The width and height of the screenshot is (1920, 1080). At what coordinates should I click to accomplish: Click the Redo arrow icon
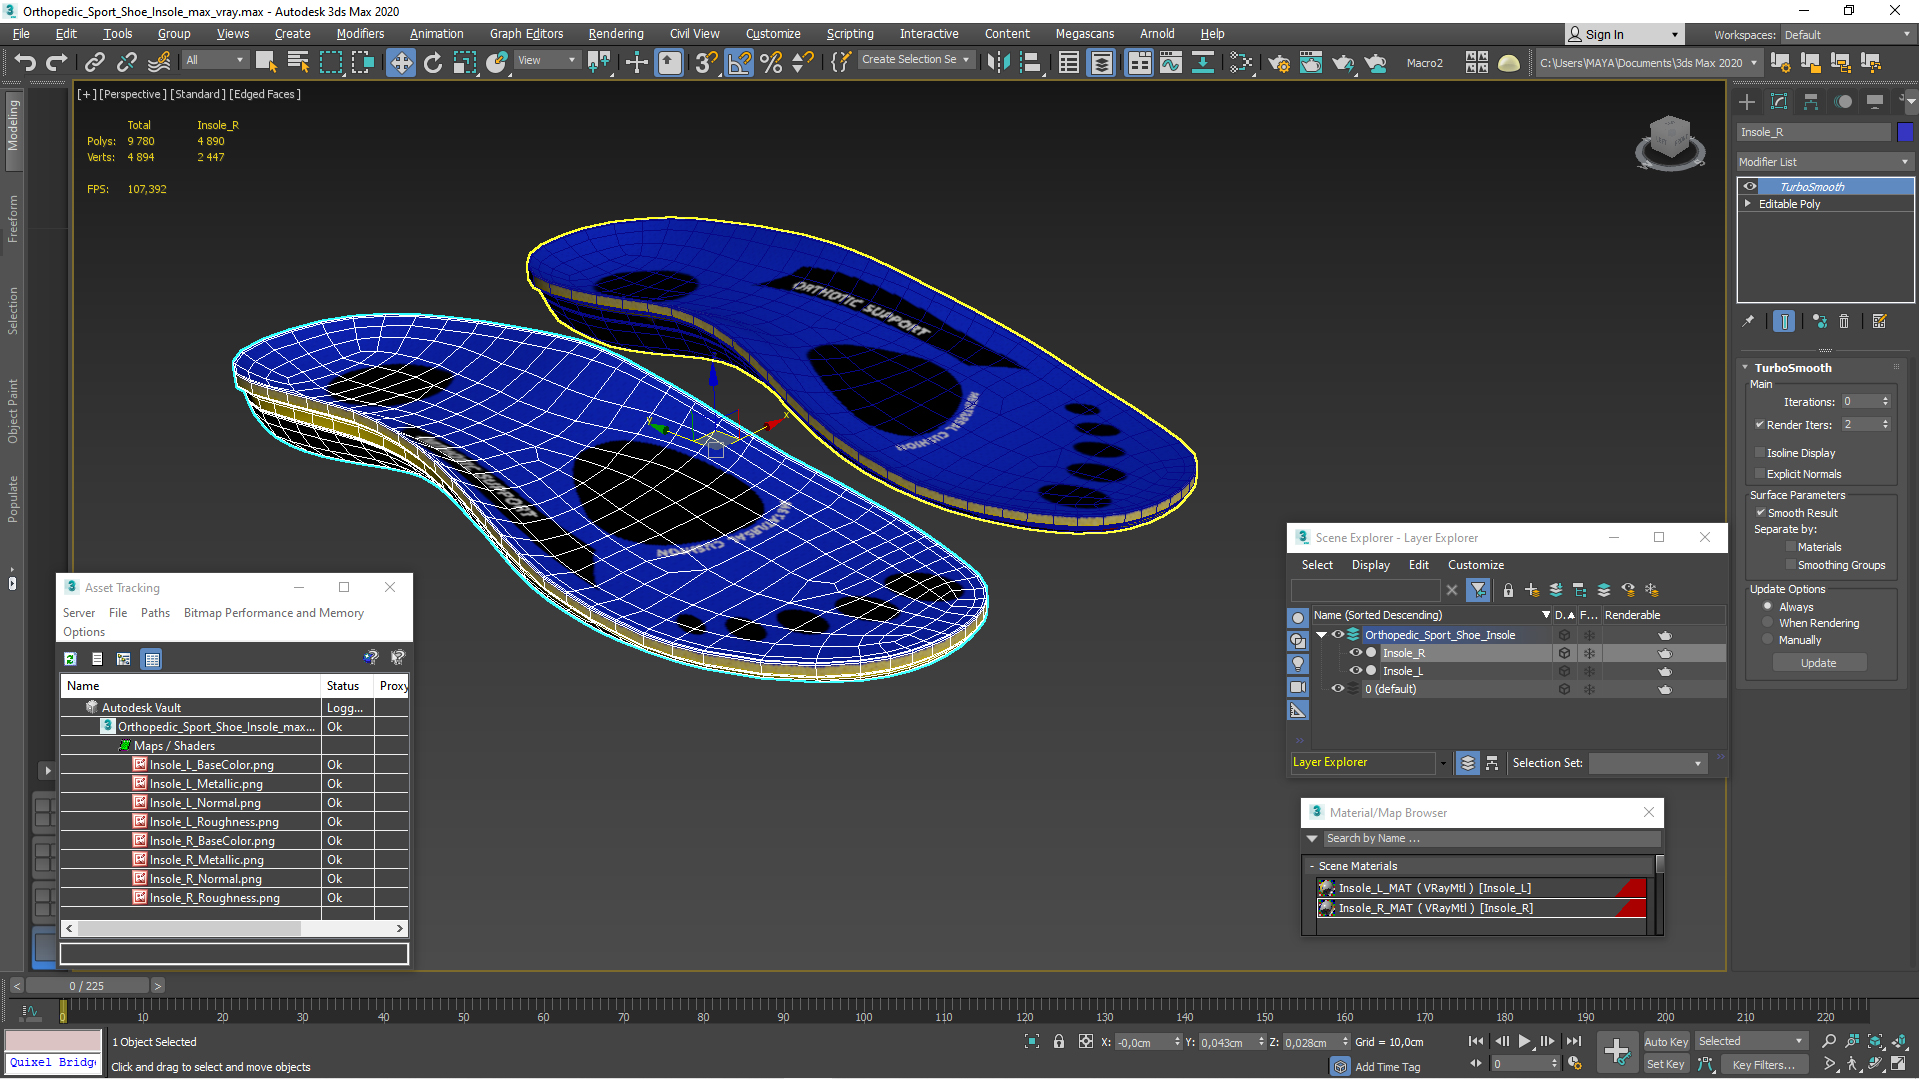pos(57,62)
